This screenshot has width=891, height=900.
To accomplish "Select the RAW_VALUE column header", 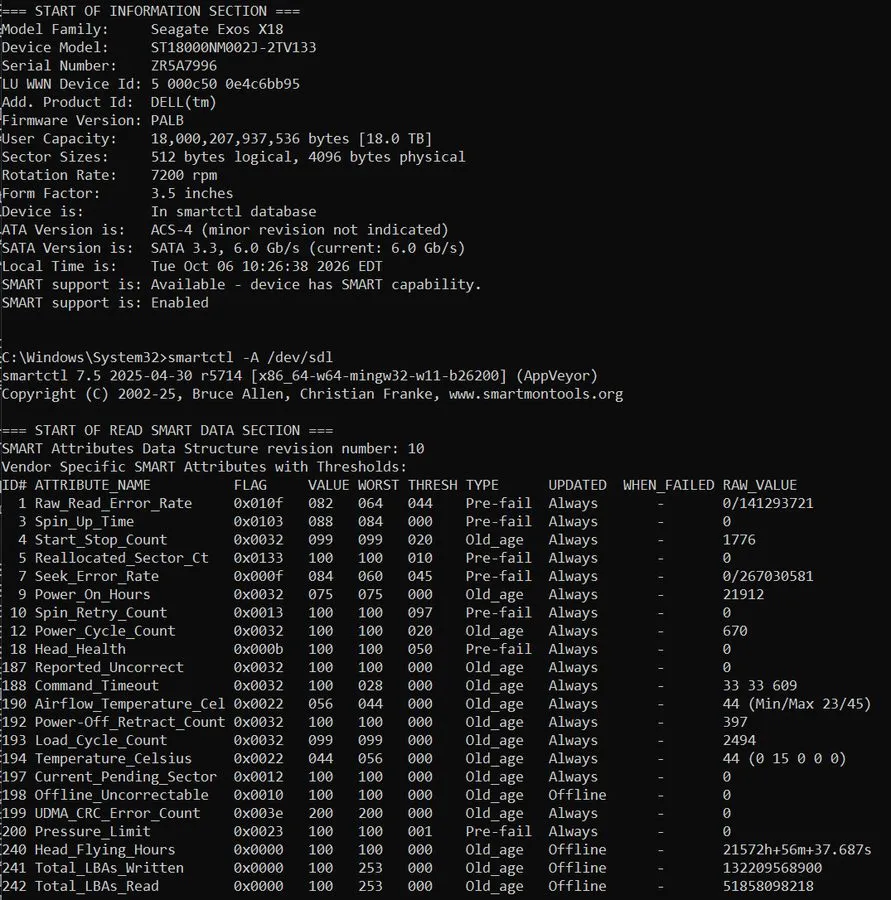I will pyautogui.click(x=760, y=485).
